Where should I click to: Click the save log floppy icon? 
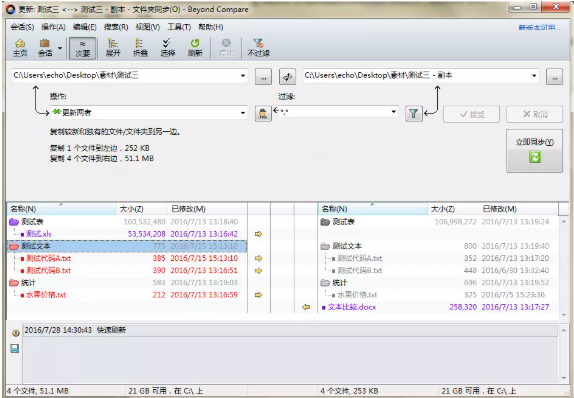pyautogui.click(x=15, y=348)
